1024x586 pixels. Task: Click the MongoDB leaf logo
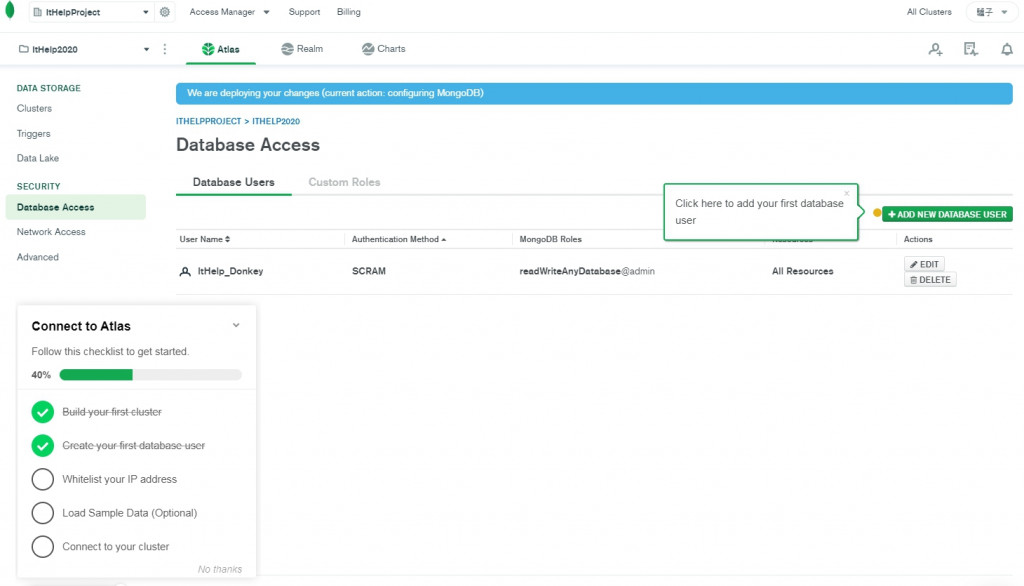pos(10,11)
